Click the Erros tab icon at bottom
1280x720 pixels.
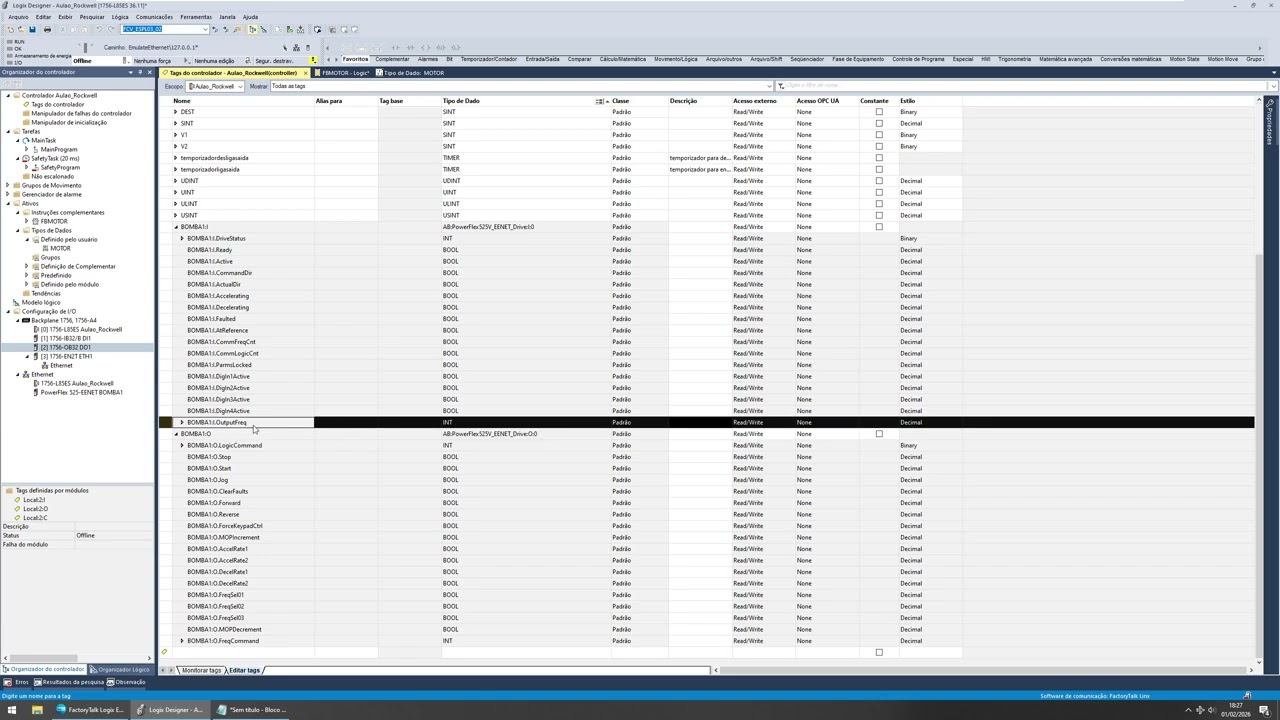tap(8, 682)
